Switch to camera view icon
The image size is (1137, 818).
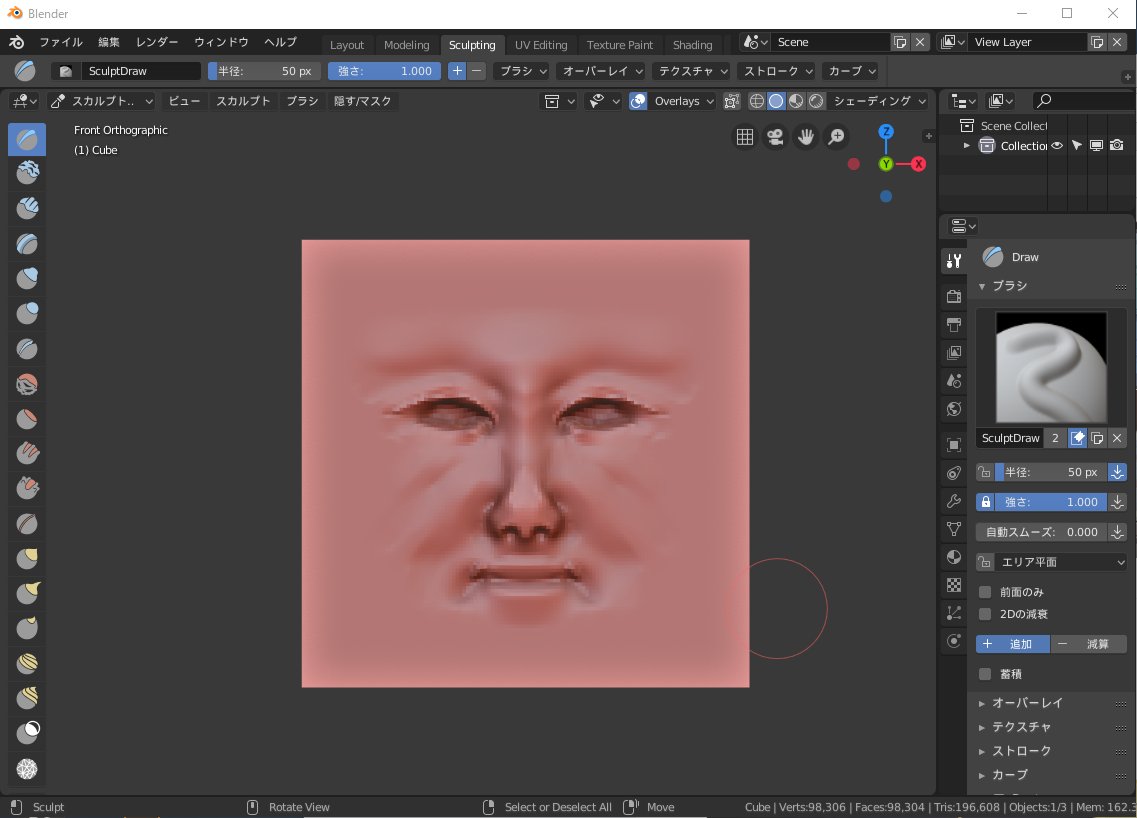point(775,137)
